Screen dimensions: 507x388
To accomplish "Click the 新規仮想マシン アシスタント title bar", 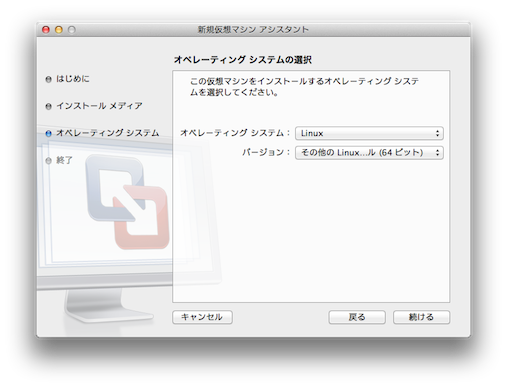I will [253, 30].
